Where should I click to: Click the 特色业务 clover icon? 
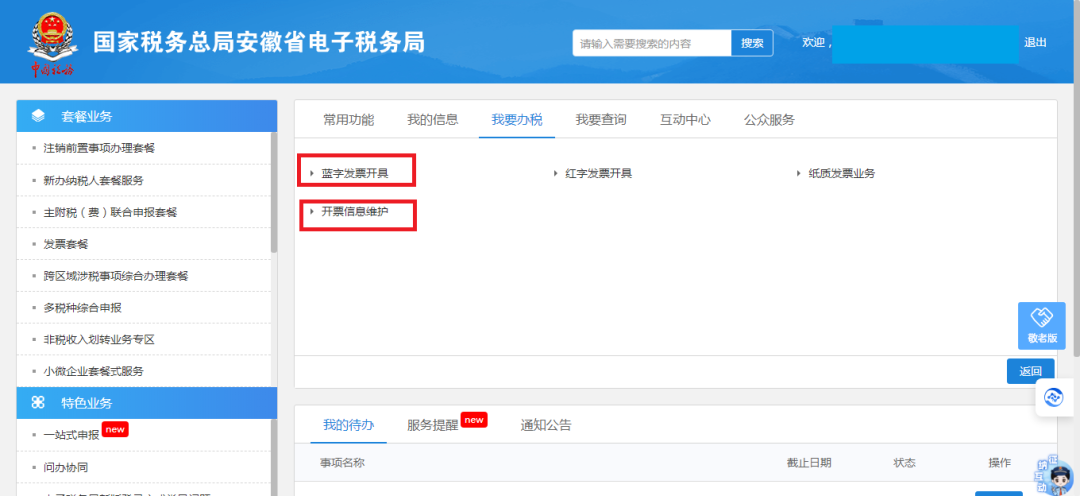39,402
